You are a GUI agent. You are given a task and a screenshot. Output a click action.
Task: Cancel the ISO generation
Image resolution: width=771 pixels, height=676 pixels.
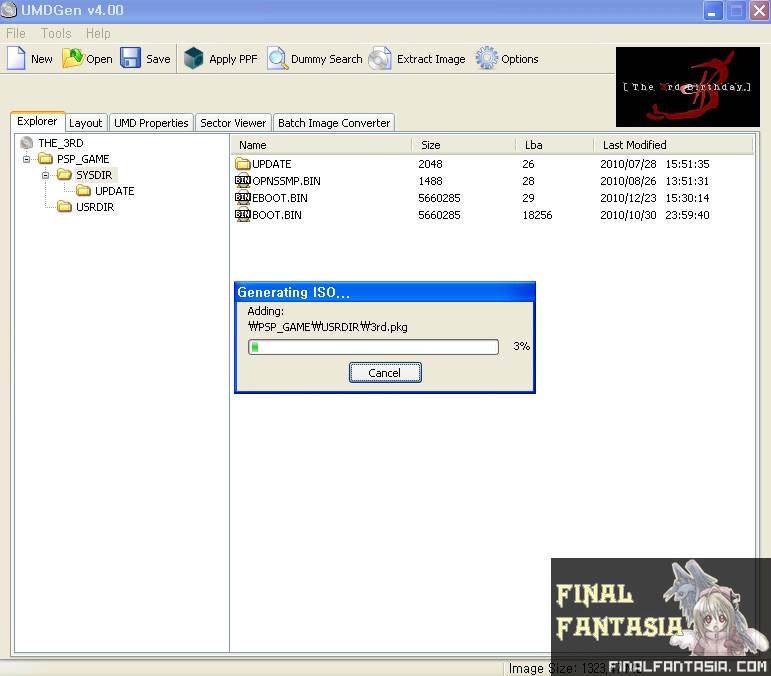point(385,373)
